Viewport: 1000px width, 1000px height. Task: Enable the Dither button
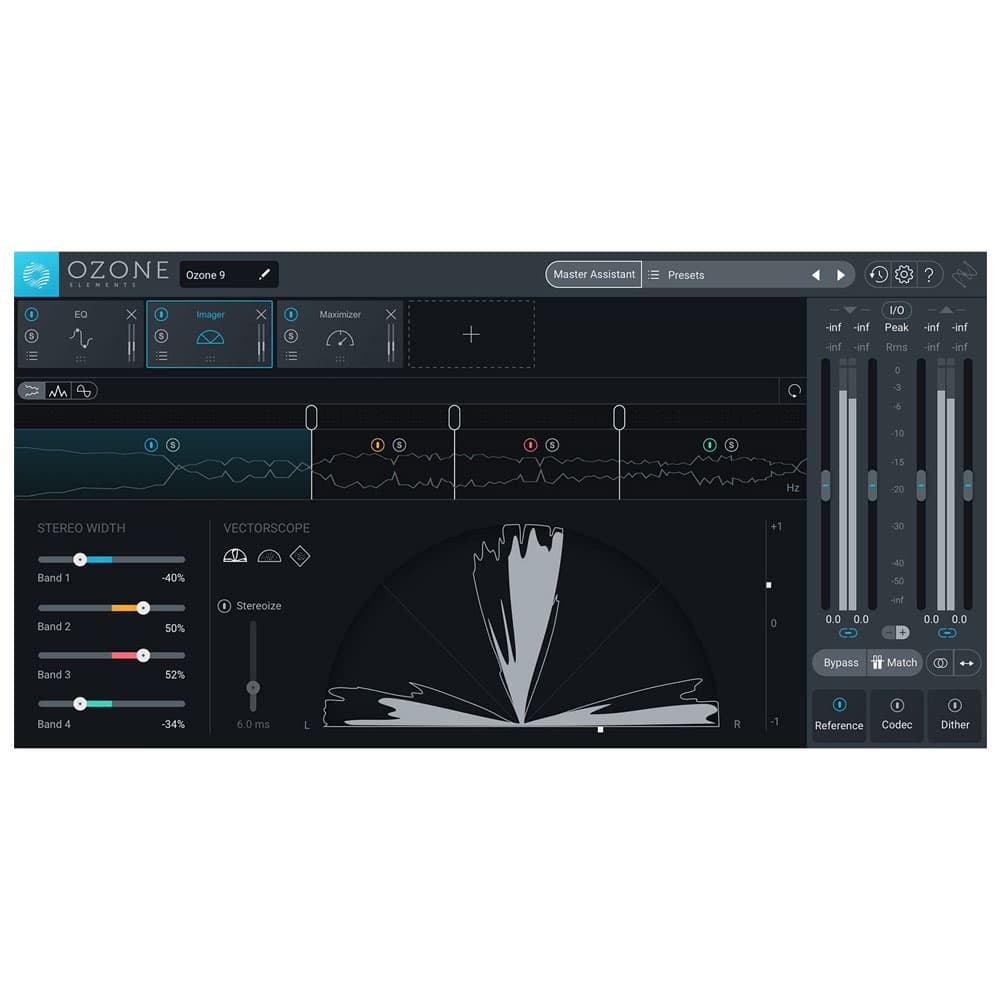tap(955, 715)
